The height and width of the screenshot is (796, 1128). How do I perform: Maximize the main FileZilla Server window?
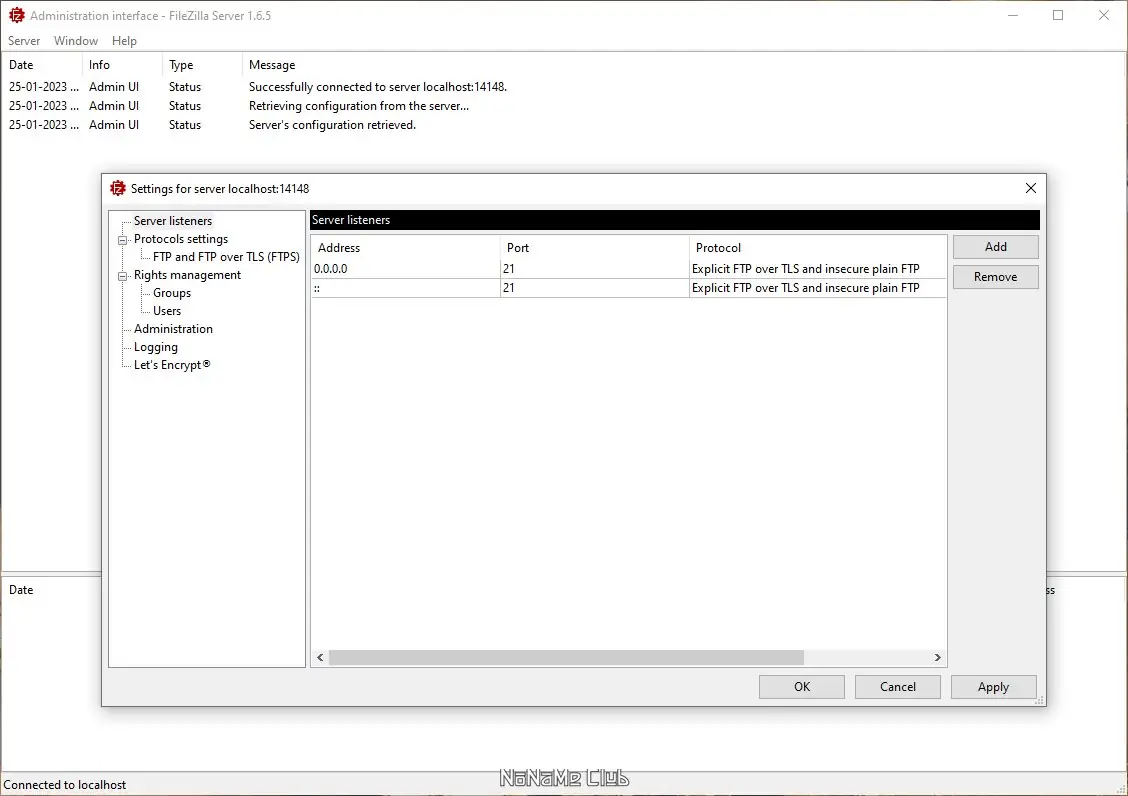1058,15
